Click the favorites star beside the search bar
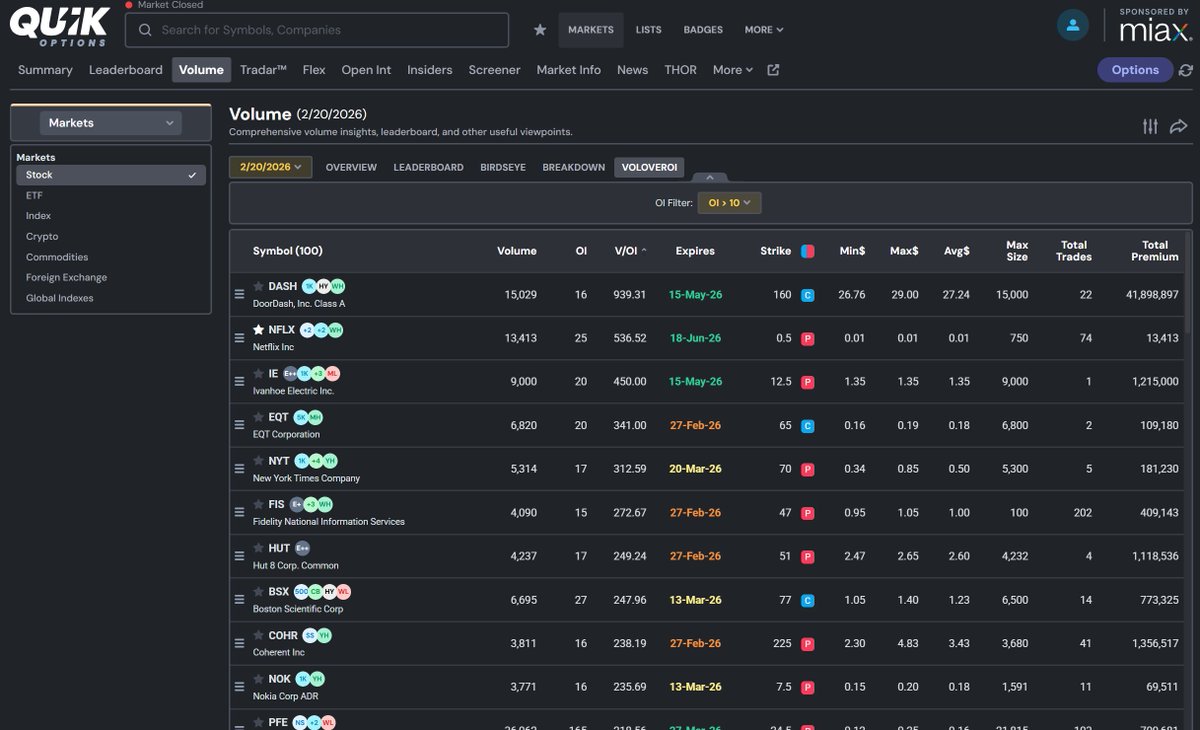 coord(540,30)
